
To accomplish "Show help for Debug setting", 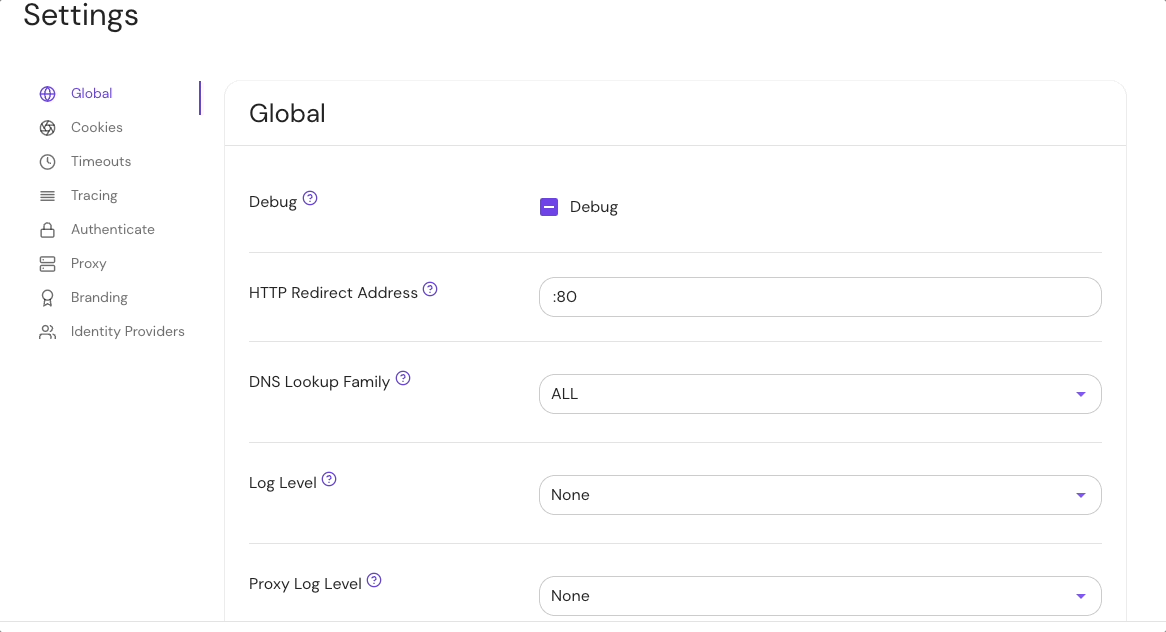I will point(310,198).
